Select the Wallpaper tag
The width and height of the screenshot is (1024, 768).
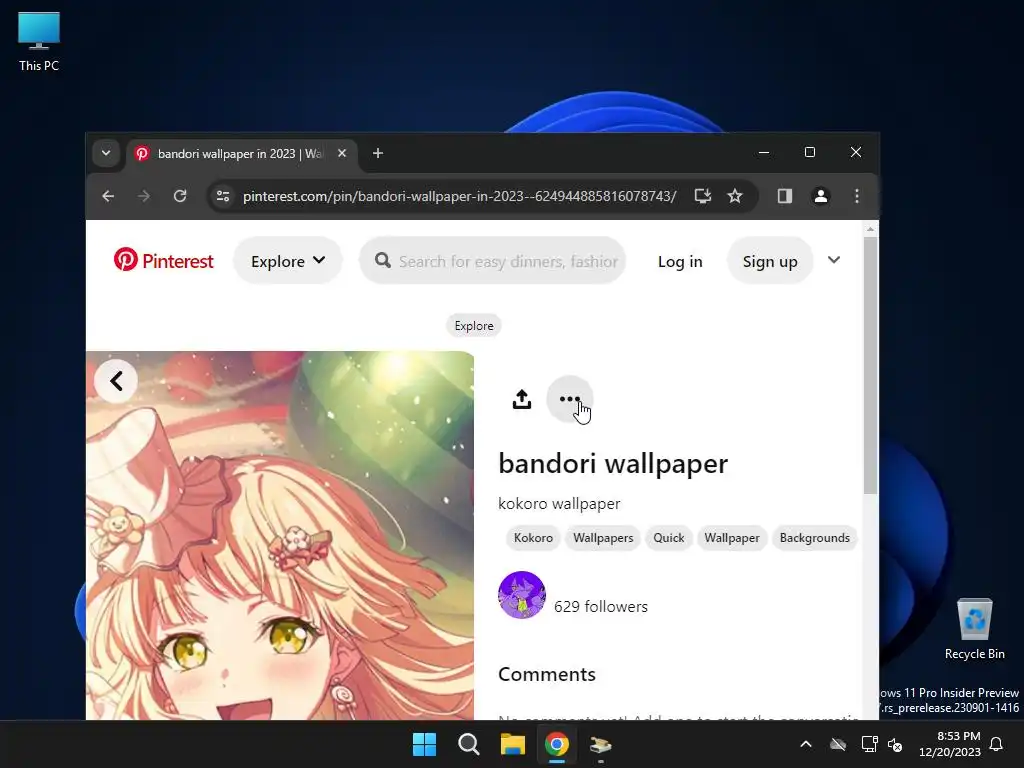(731, 537)
